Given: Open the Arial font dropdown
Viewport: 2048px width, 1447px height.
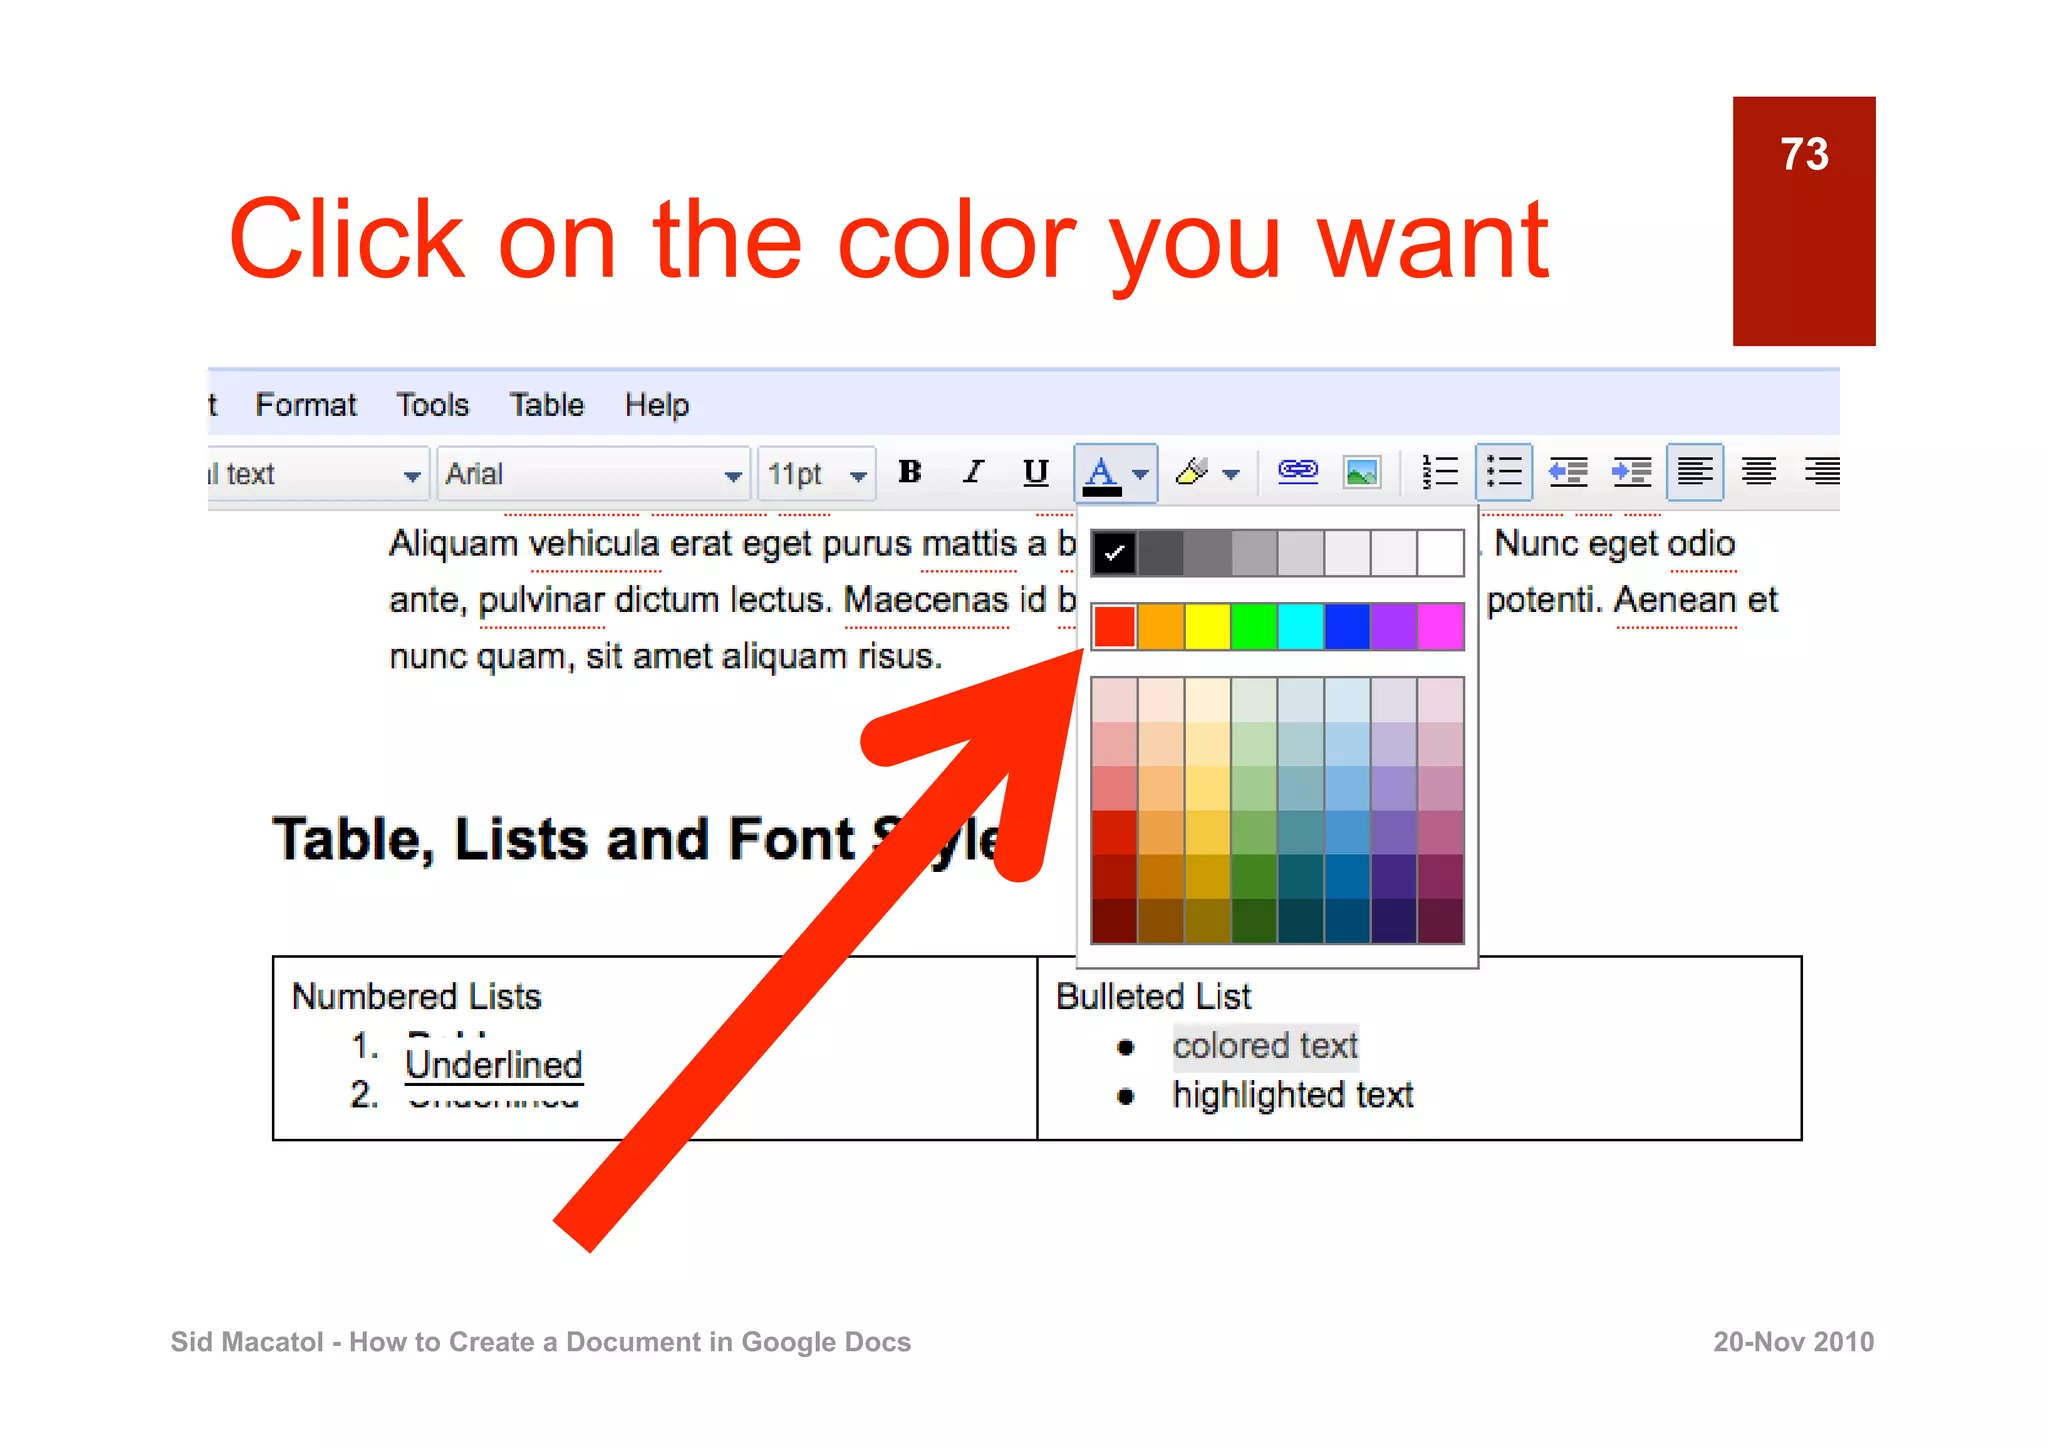Looking at the screenshot, I should (593, 474).
